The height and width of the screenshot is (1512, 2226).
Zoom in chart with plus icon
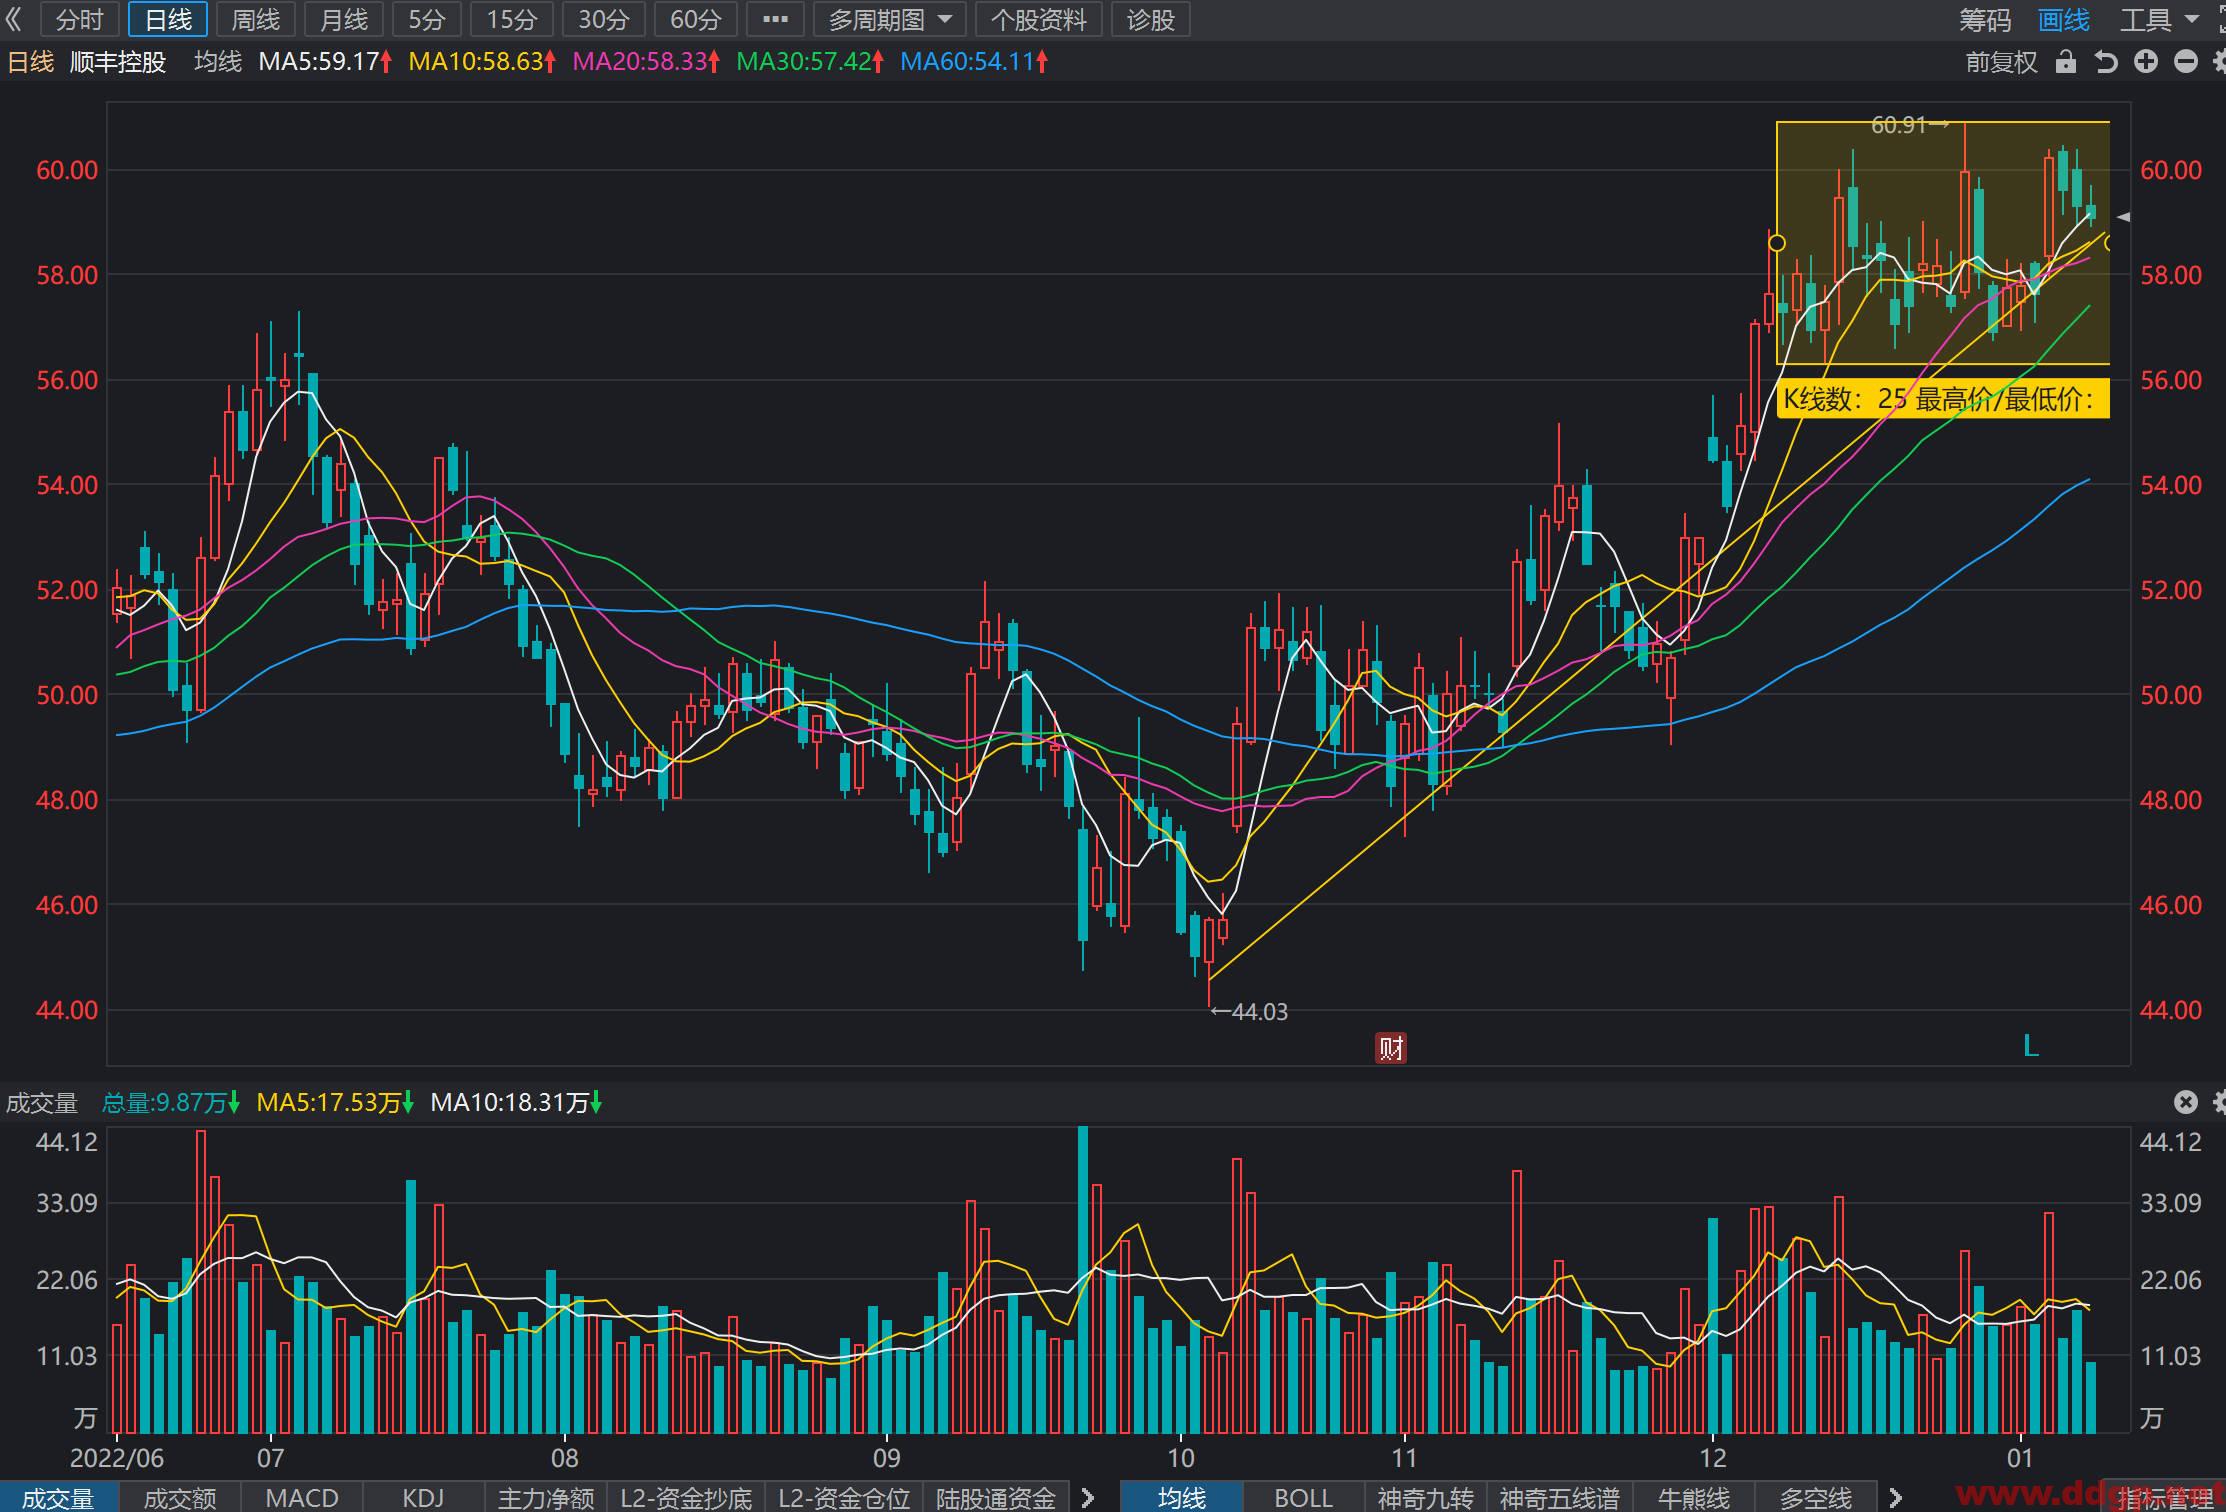[x=2146, y=62]
